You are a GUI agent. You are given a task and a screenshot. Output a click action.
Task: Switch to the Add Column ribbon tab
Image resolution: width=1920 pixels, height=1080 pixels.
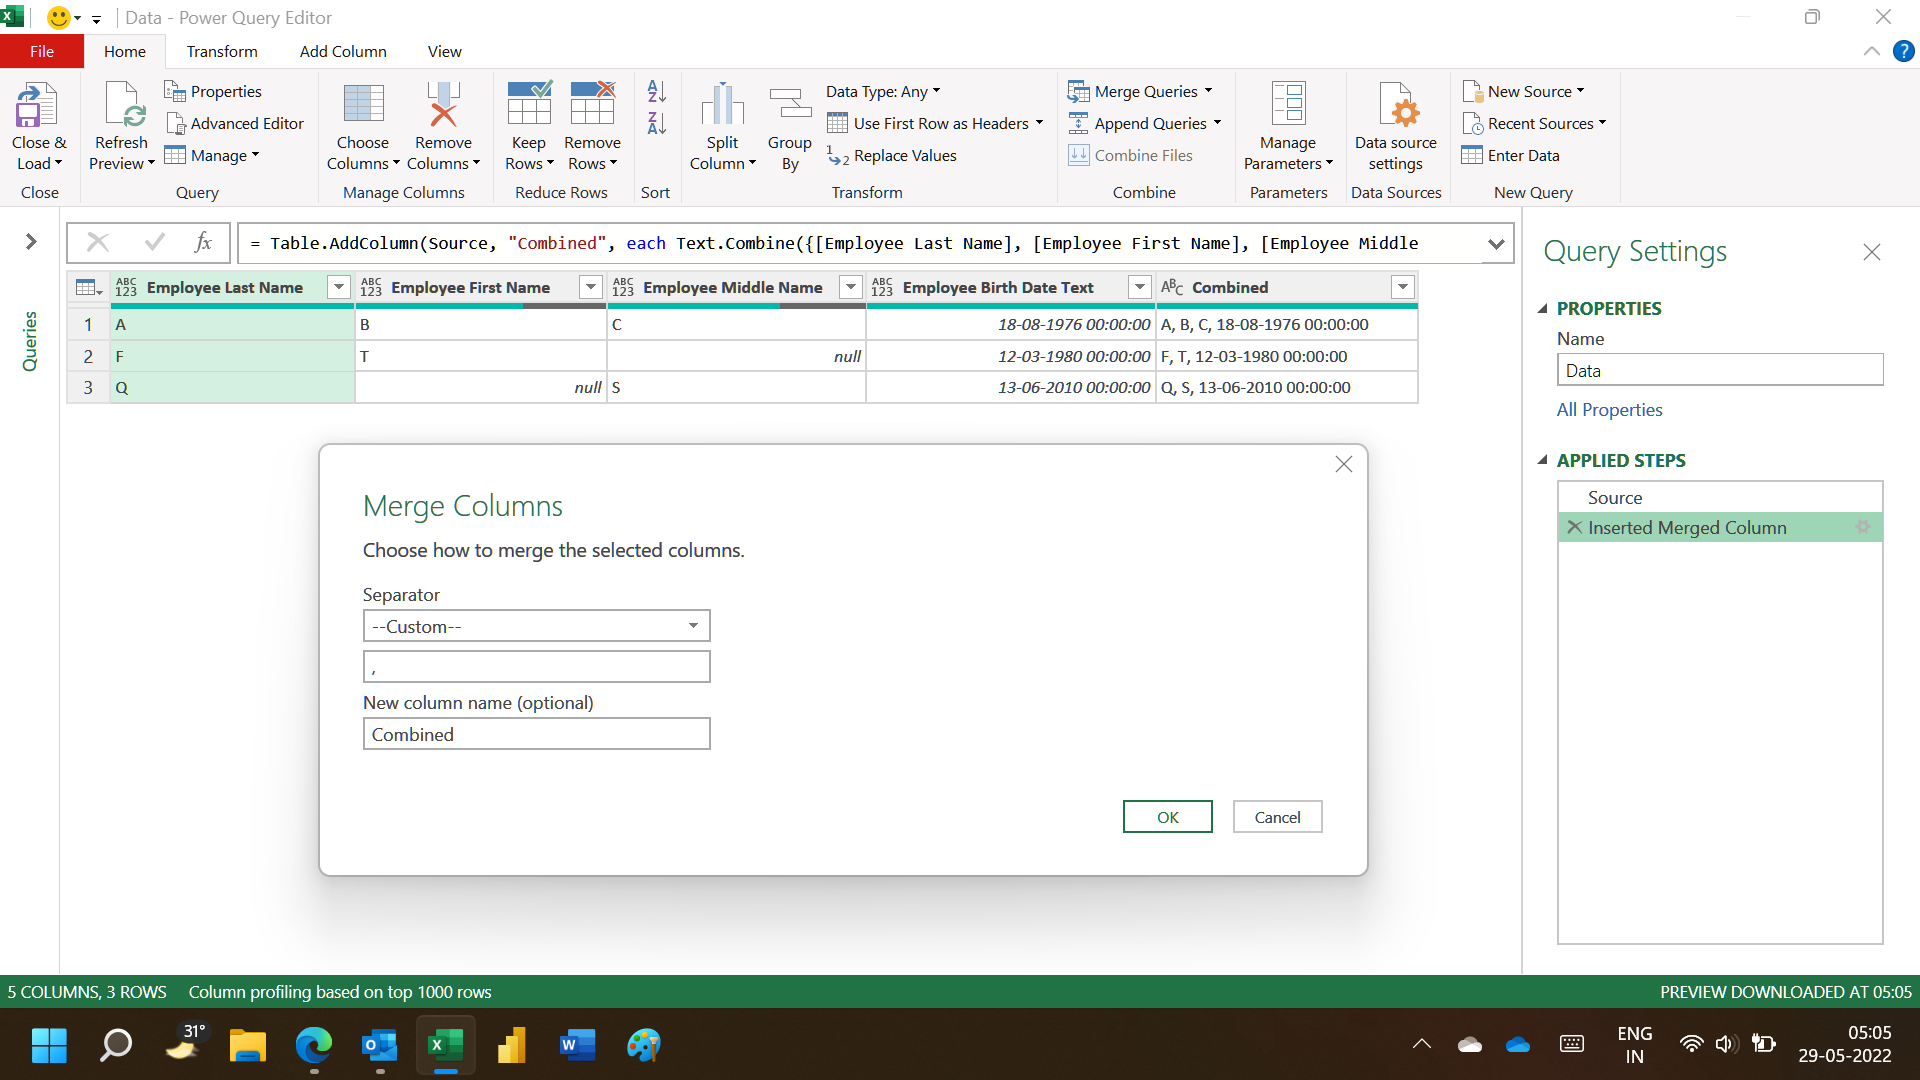(343, 51)
